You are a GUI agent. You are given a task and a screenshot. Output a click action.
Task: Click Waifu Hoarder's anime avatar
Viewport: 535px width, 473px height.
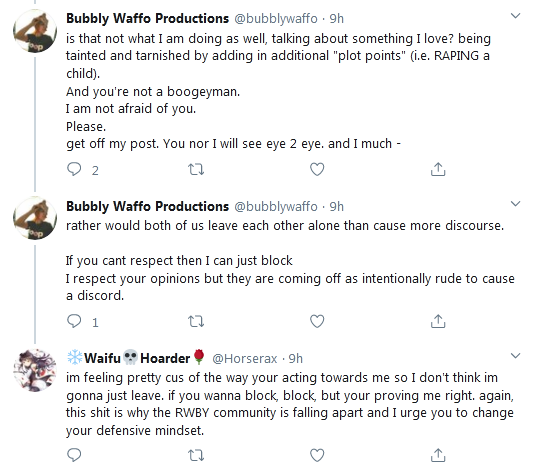[x=35, y=370]
